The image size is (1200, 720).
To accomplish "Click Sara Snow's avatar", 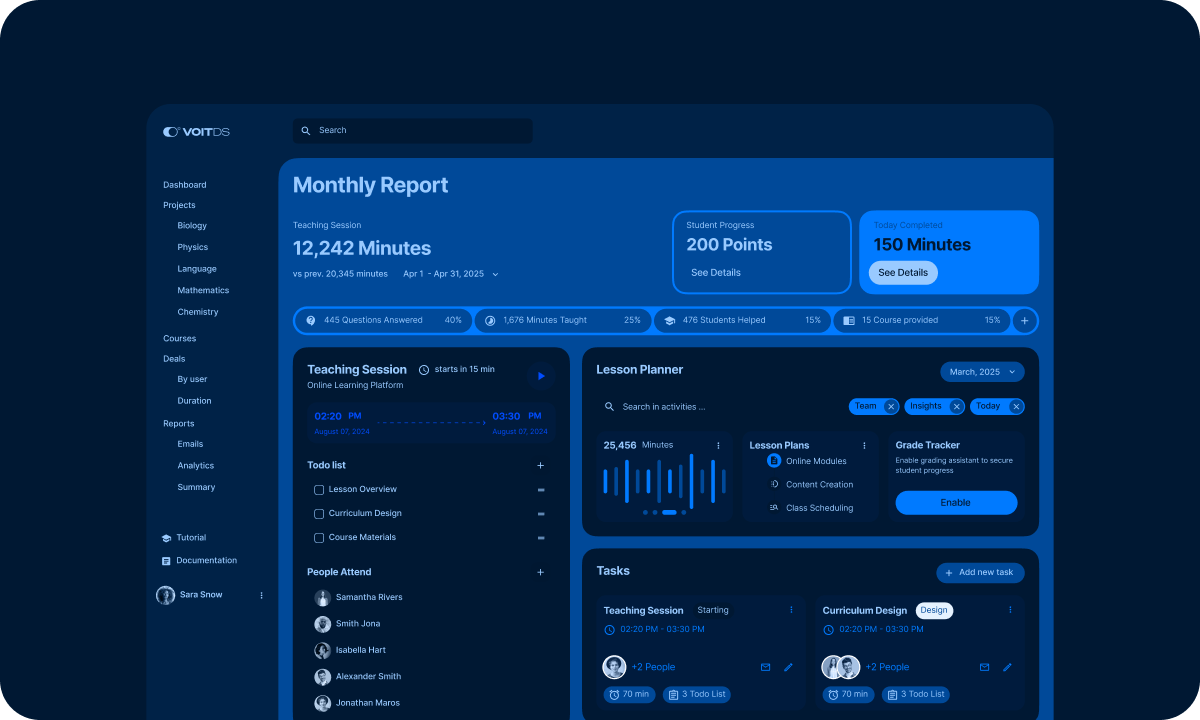I will (166, 595).
